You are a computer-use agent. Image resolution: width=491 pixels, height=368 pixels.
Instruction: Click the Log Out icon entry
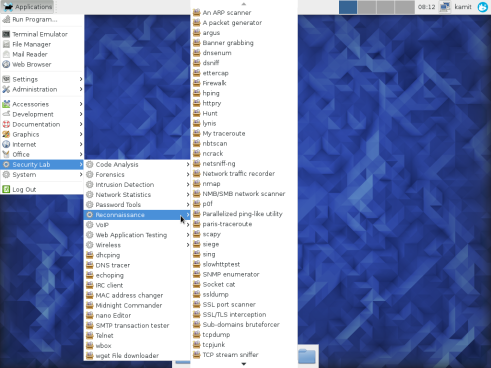pos(6,189)
